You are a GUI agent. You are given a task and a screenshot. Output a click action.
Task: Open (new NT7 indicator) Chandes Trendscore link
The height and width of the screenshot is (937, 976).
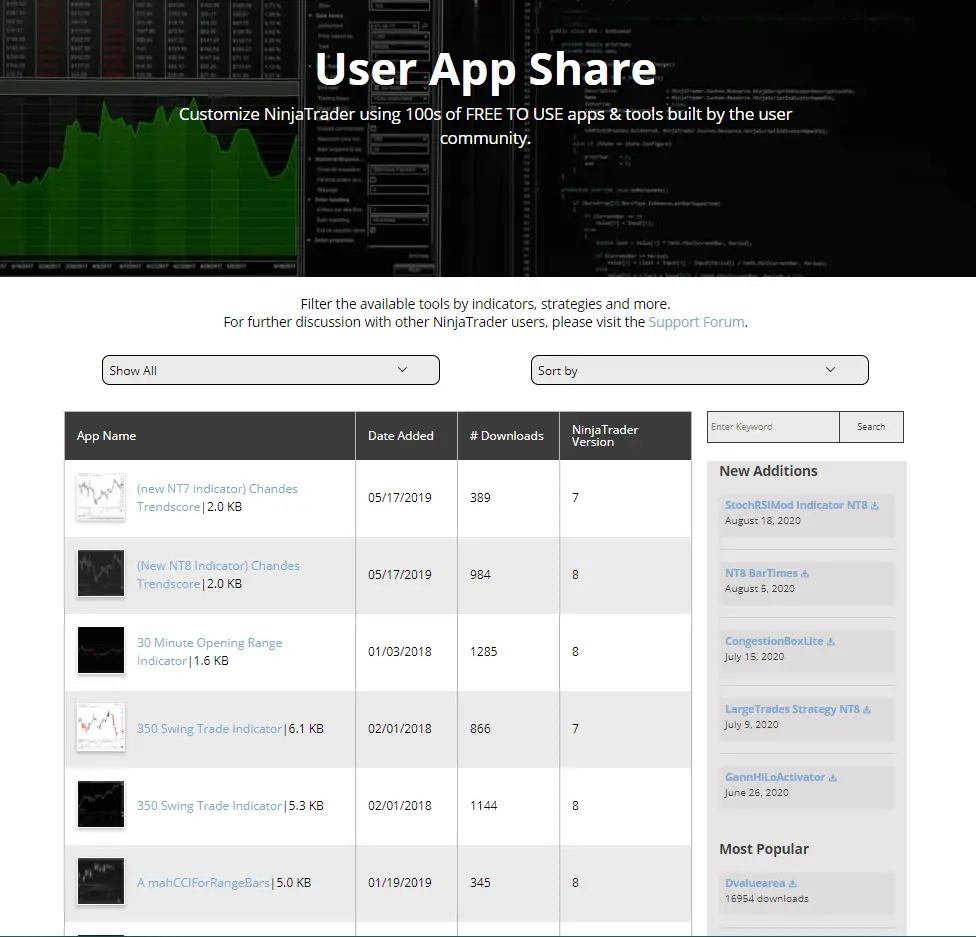point(217,497)
